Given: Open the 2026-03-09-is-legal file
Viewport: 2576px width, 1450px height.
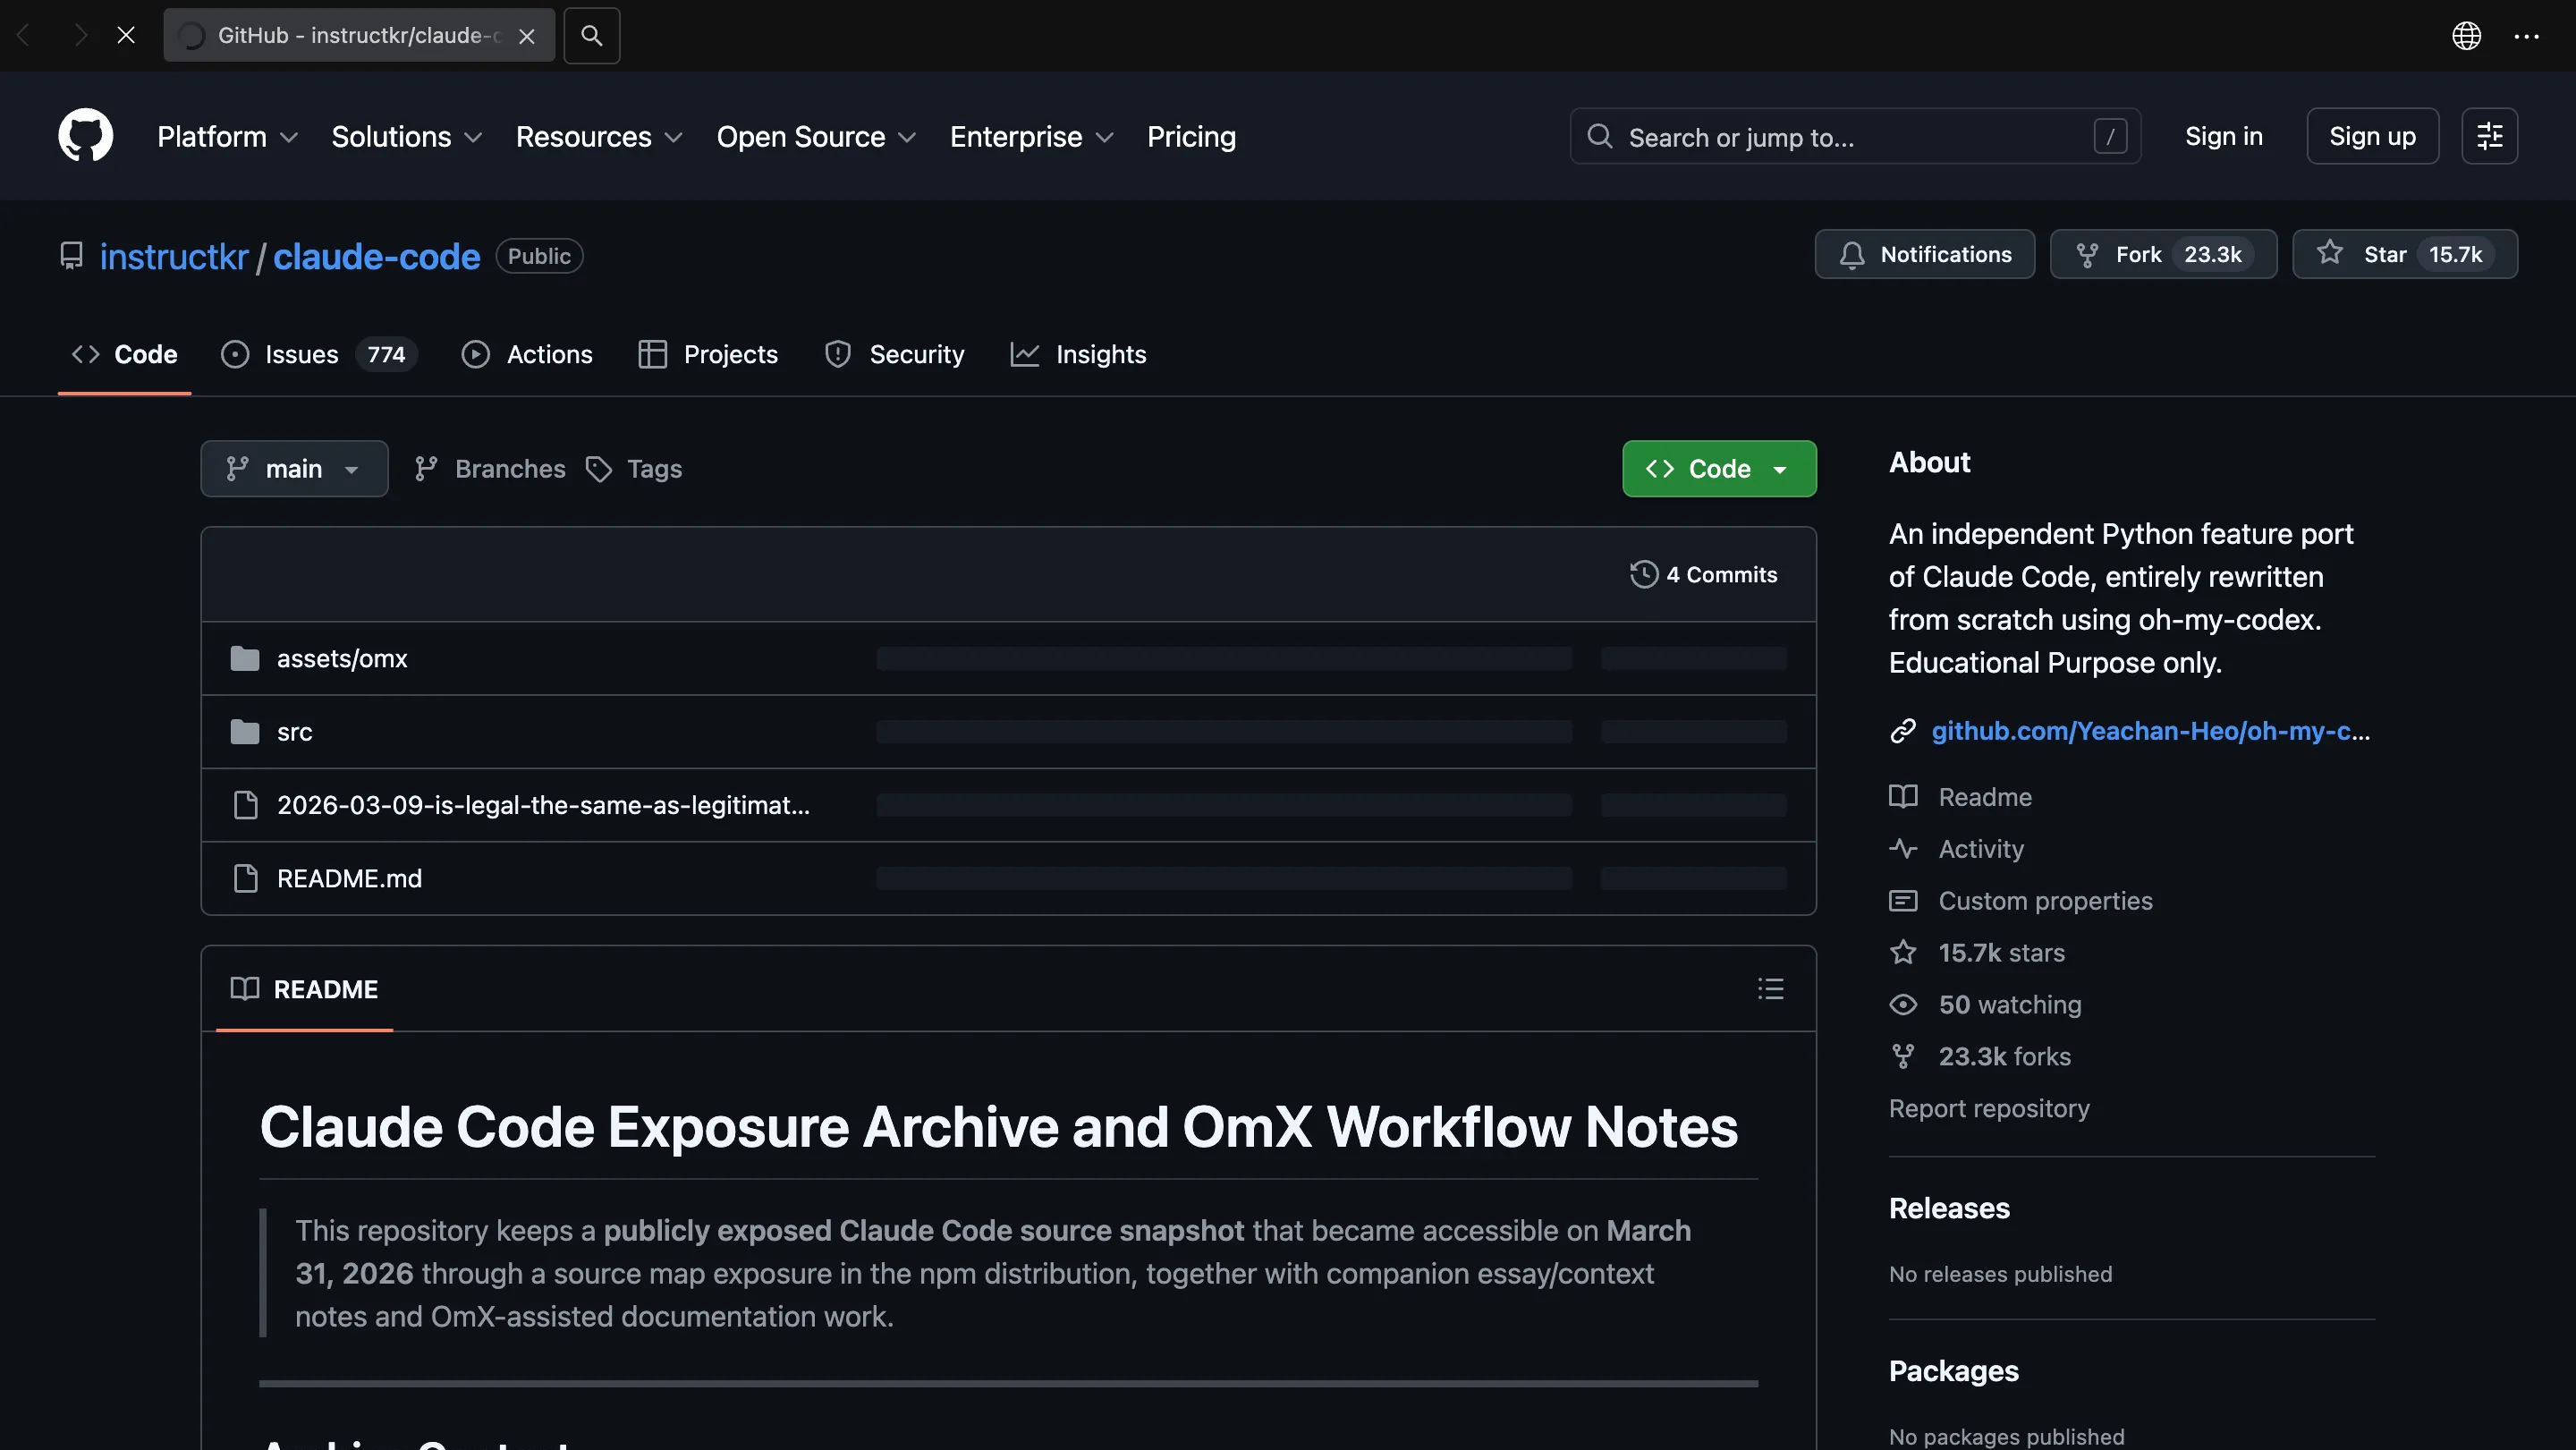Looking at the screenshot, I should pyautogui.click(x=543, y=805).
